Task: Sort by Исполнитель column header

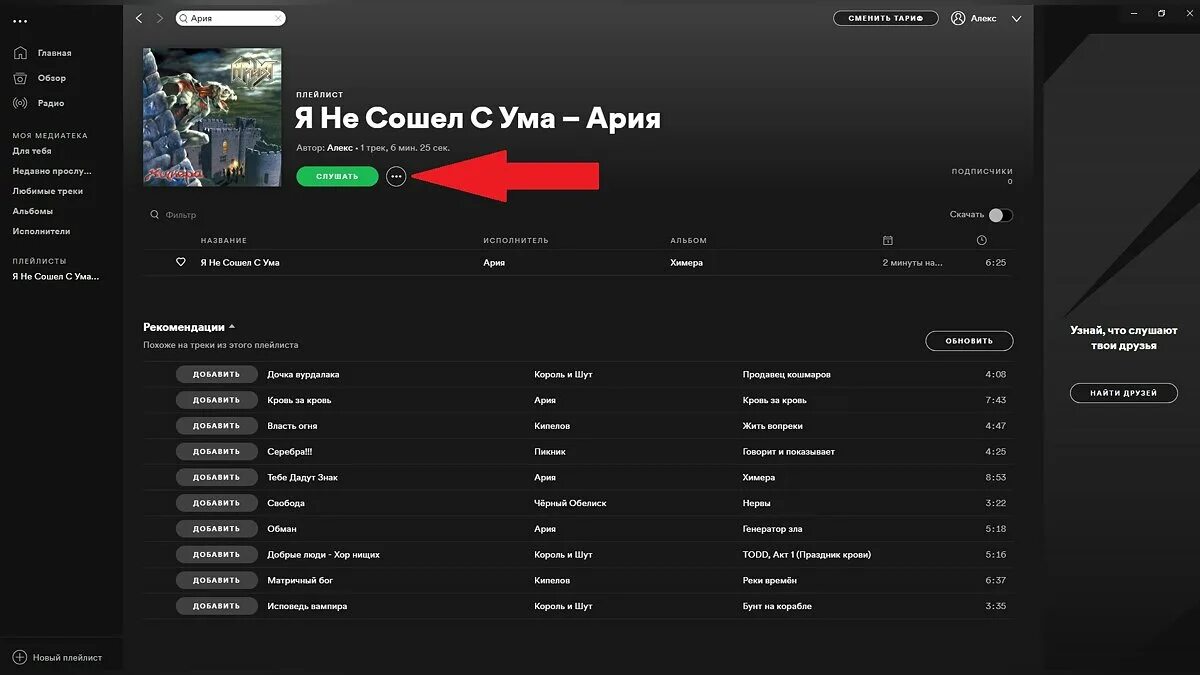Action: pyautogui.click(x=516, y=240)
